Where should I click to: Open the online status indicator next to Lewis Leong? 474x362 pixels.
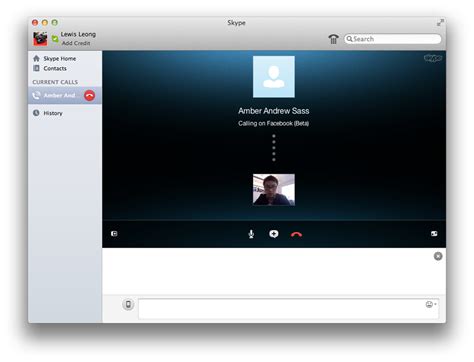pyautogui.click(x=55, y=39)
